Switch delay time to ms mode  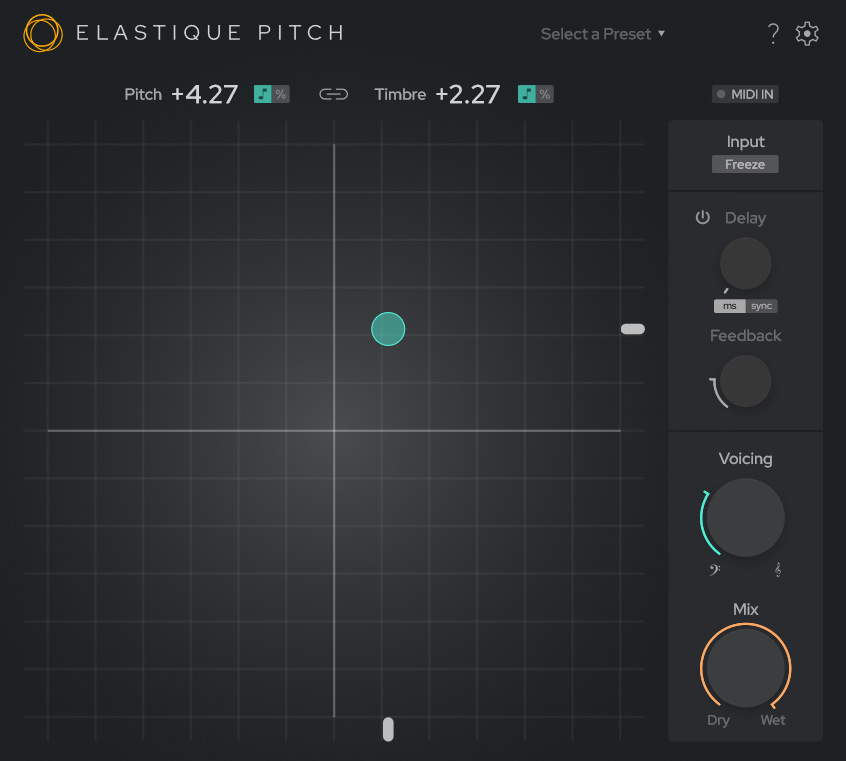pyautogui.click(x=731, y=306)
